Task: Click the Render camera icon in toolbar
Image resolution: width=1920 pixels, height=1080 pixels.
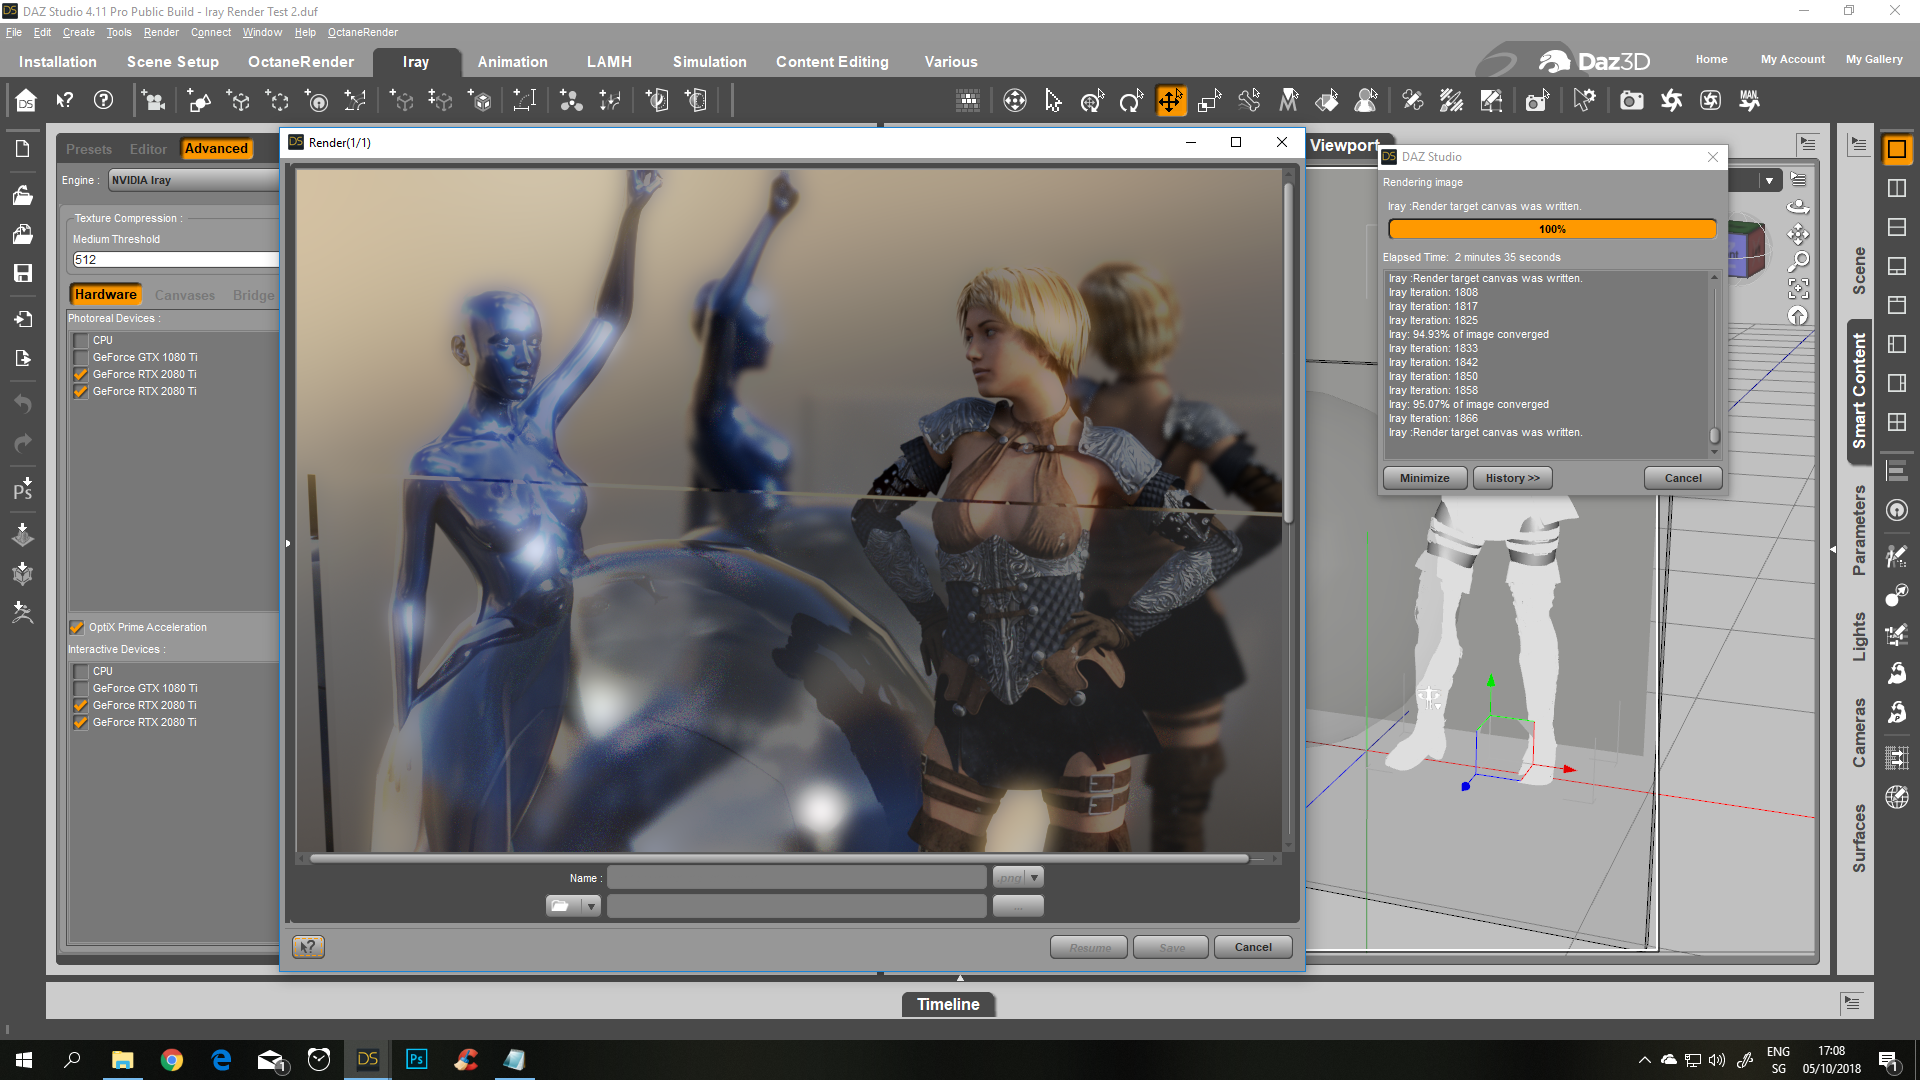Action: point(1631,100)
